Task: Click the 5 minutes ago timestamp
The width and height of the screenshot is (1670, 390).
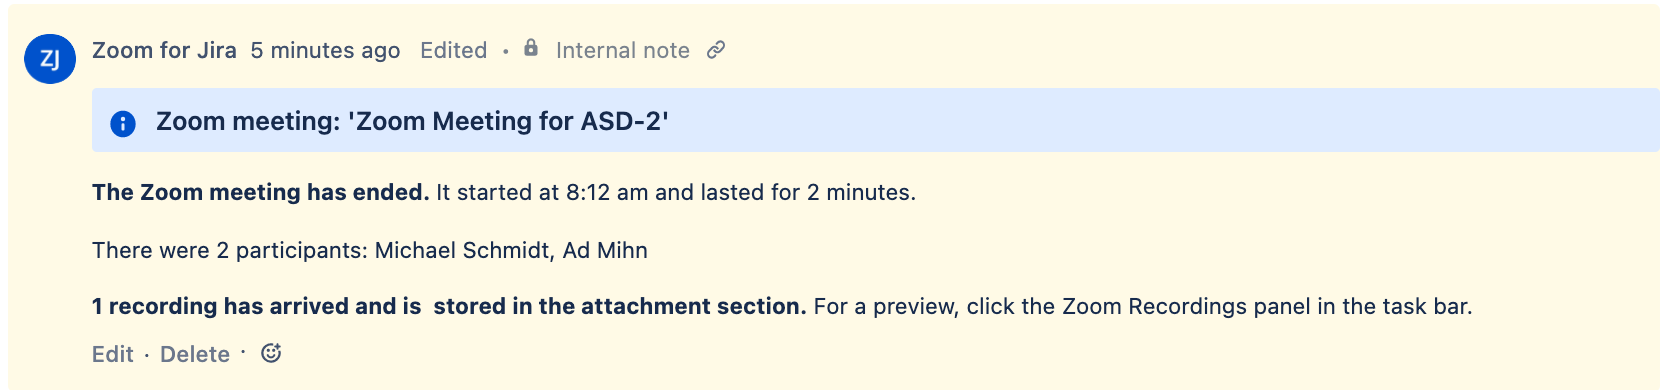Action: click(325, 50)
